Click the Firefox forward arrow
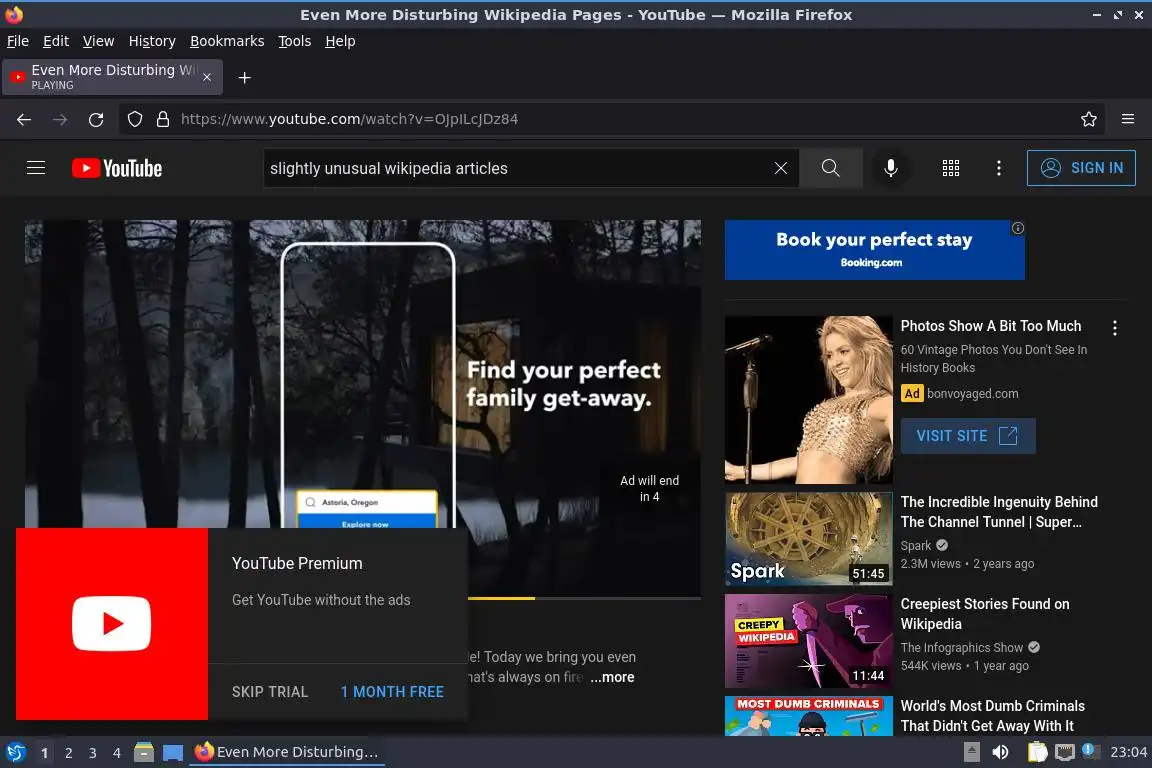Image resolution: width=1152 pixels, height=768 pixels. tap(60, 119)
